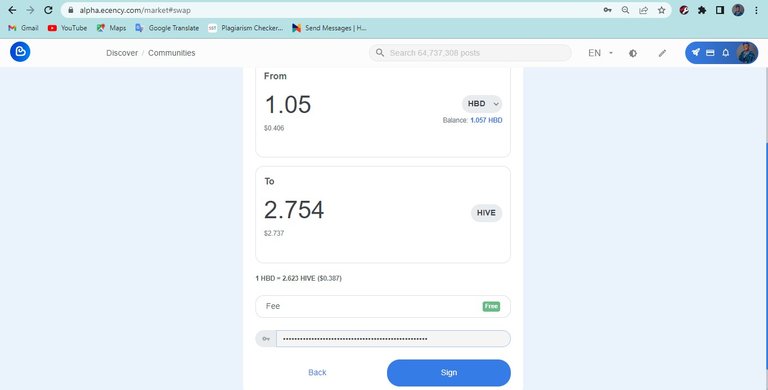Click the zoom magnifier icon in address bar
This screenshot has height=390, width=768.
click(625, 10)
